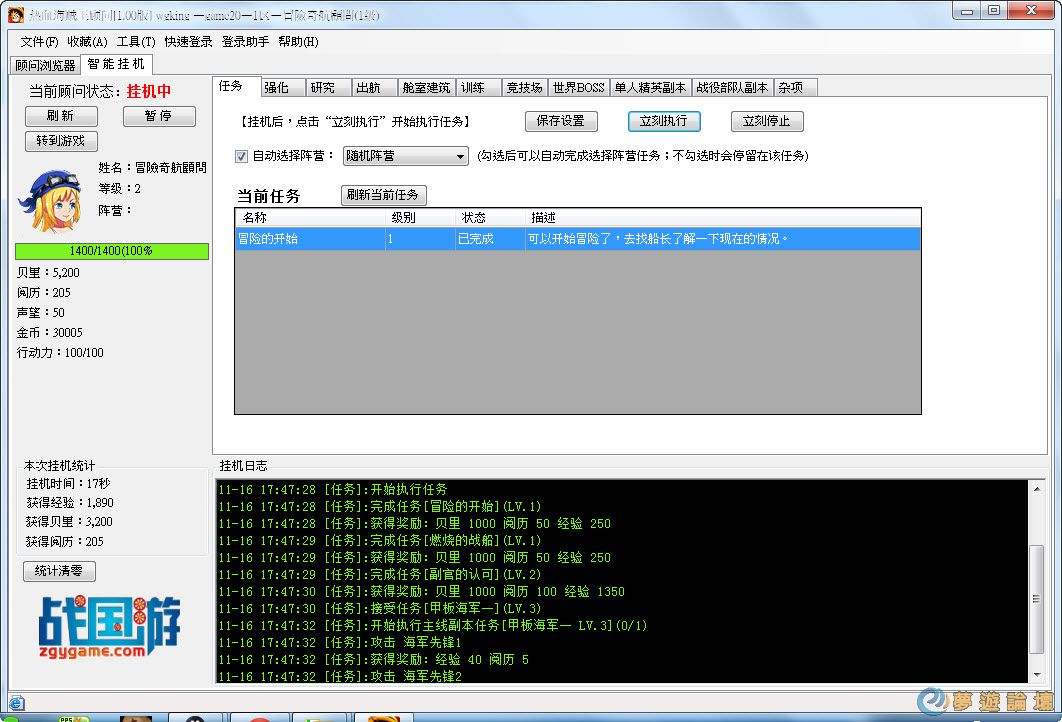This screenshot has width=1062, height=722.
Task: Click the 统计清零 button
Action: tap(59, 572)
